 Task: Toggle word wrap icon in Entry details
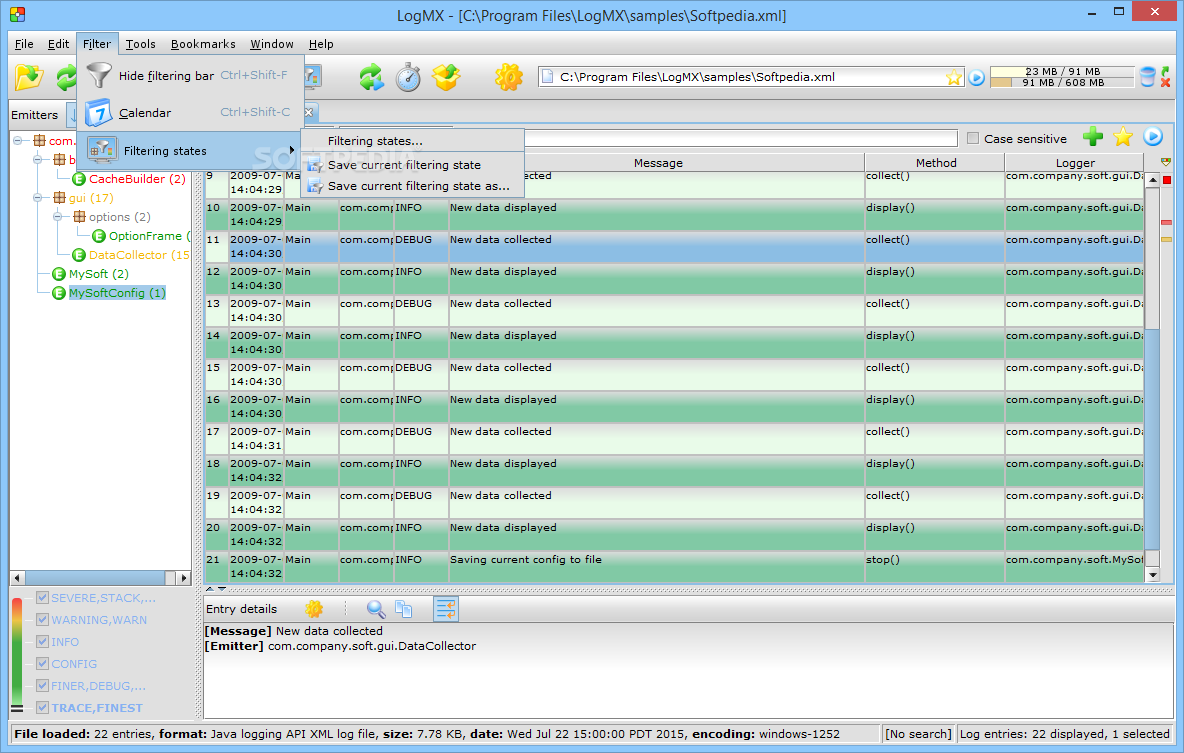click(446, 609)
